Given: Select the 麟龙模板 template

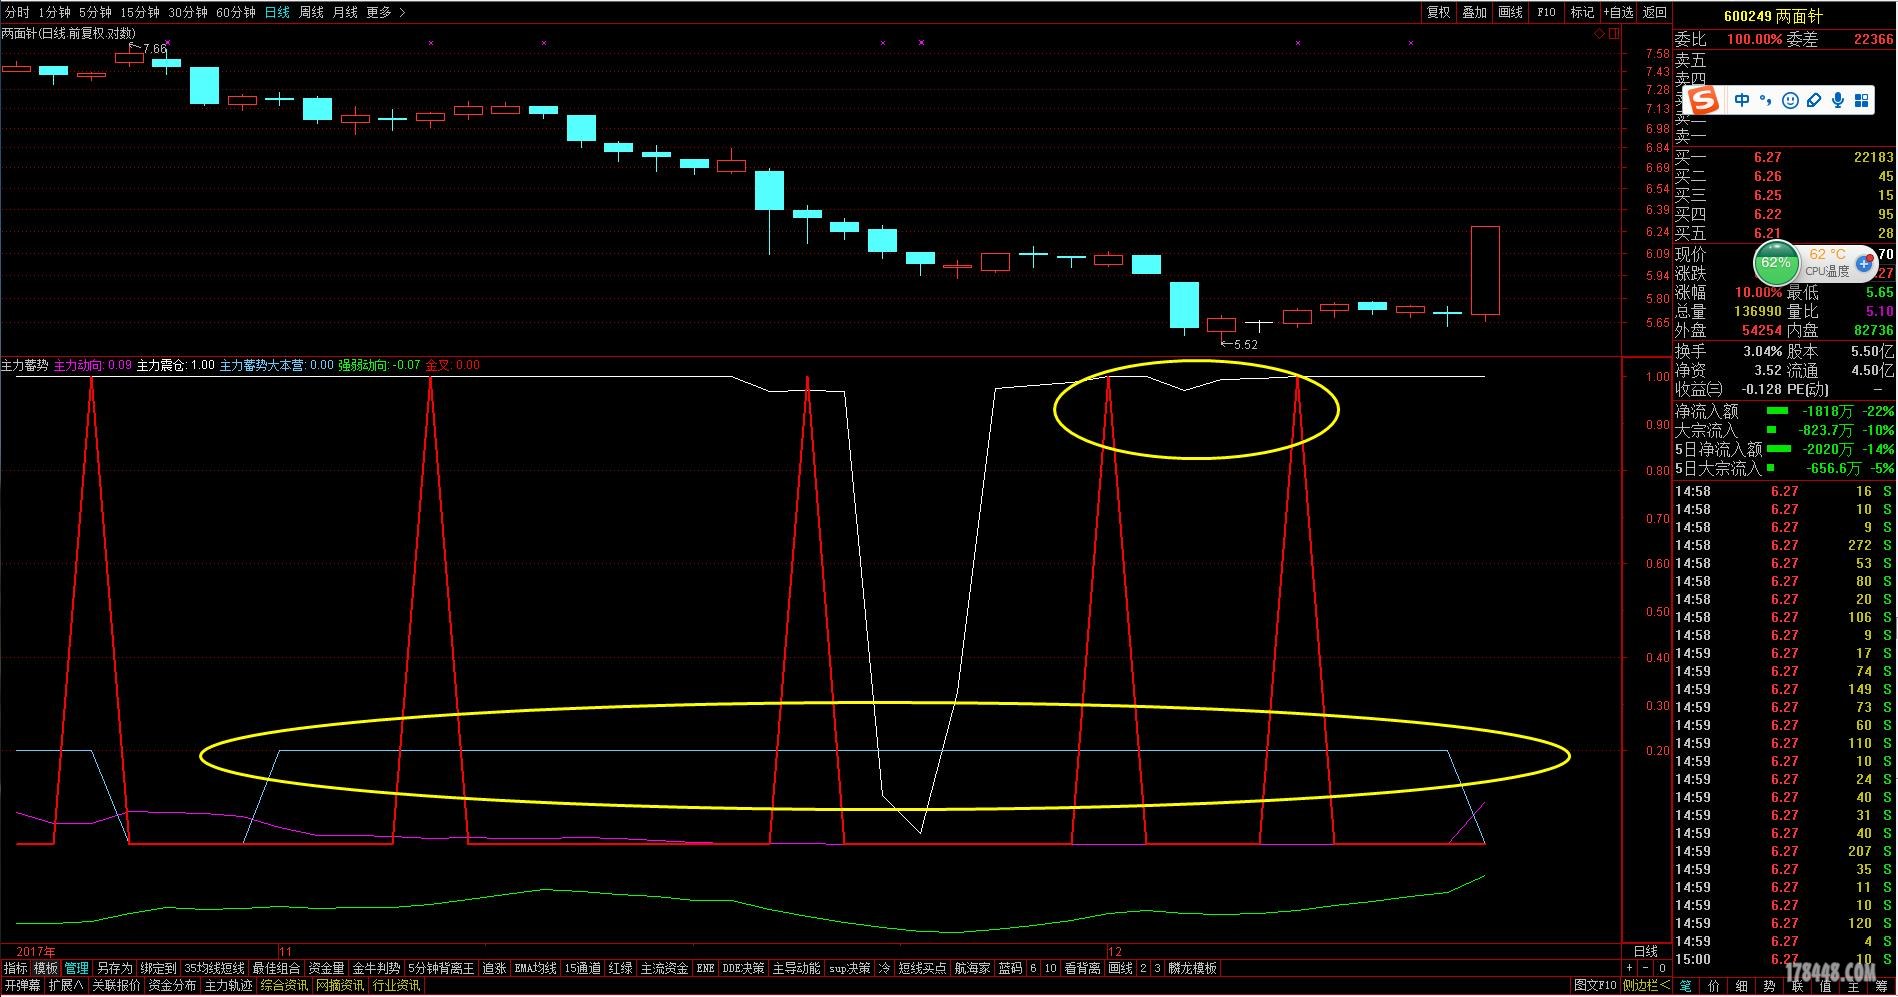Looking at the screenshot, I should click(x=1192, y=968).
